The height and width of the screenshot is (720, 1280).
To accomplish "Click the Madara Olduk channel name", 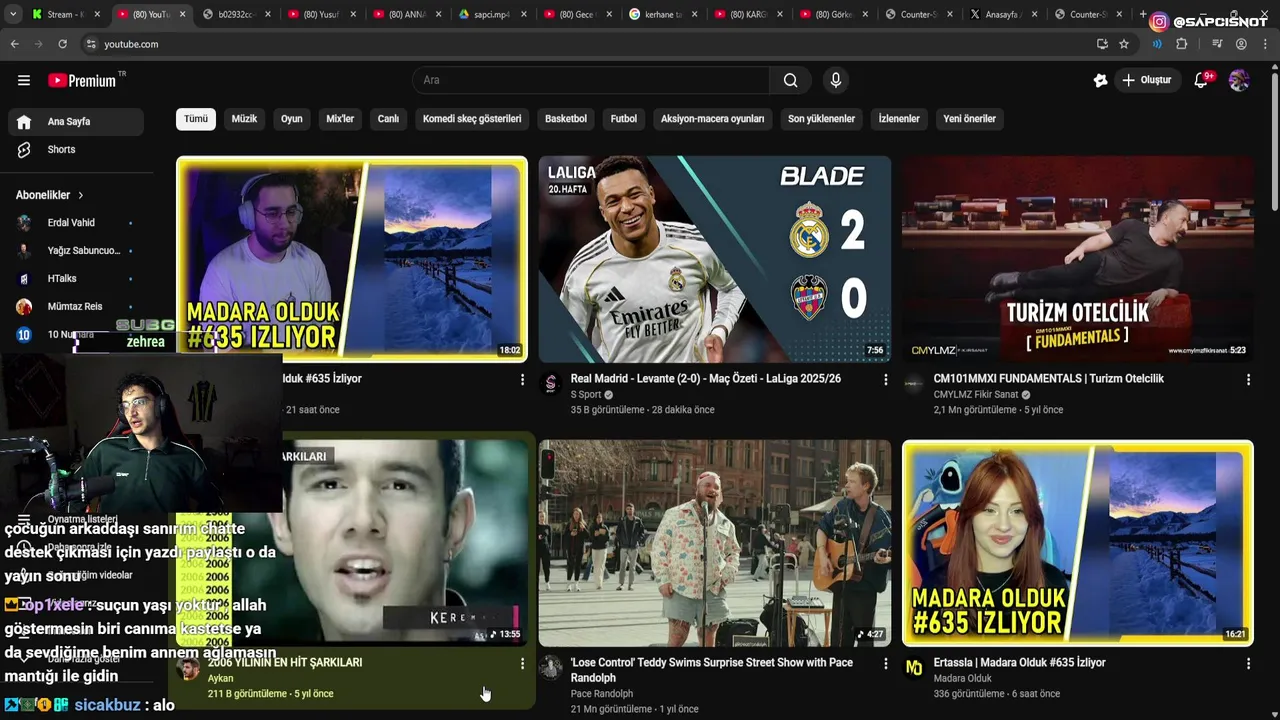I will pos(963,679).
